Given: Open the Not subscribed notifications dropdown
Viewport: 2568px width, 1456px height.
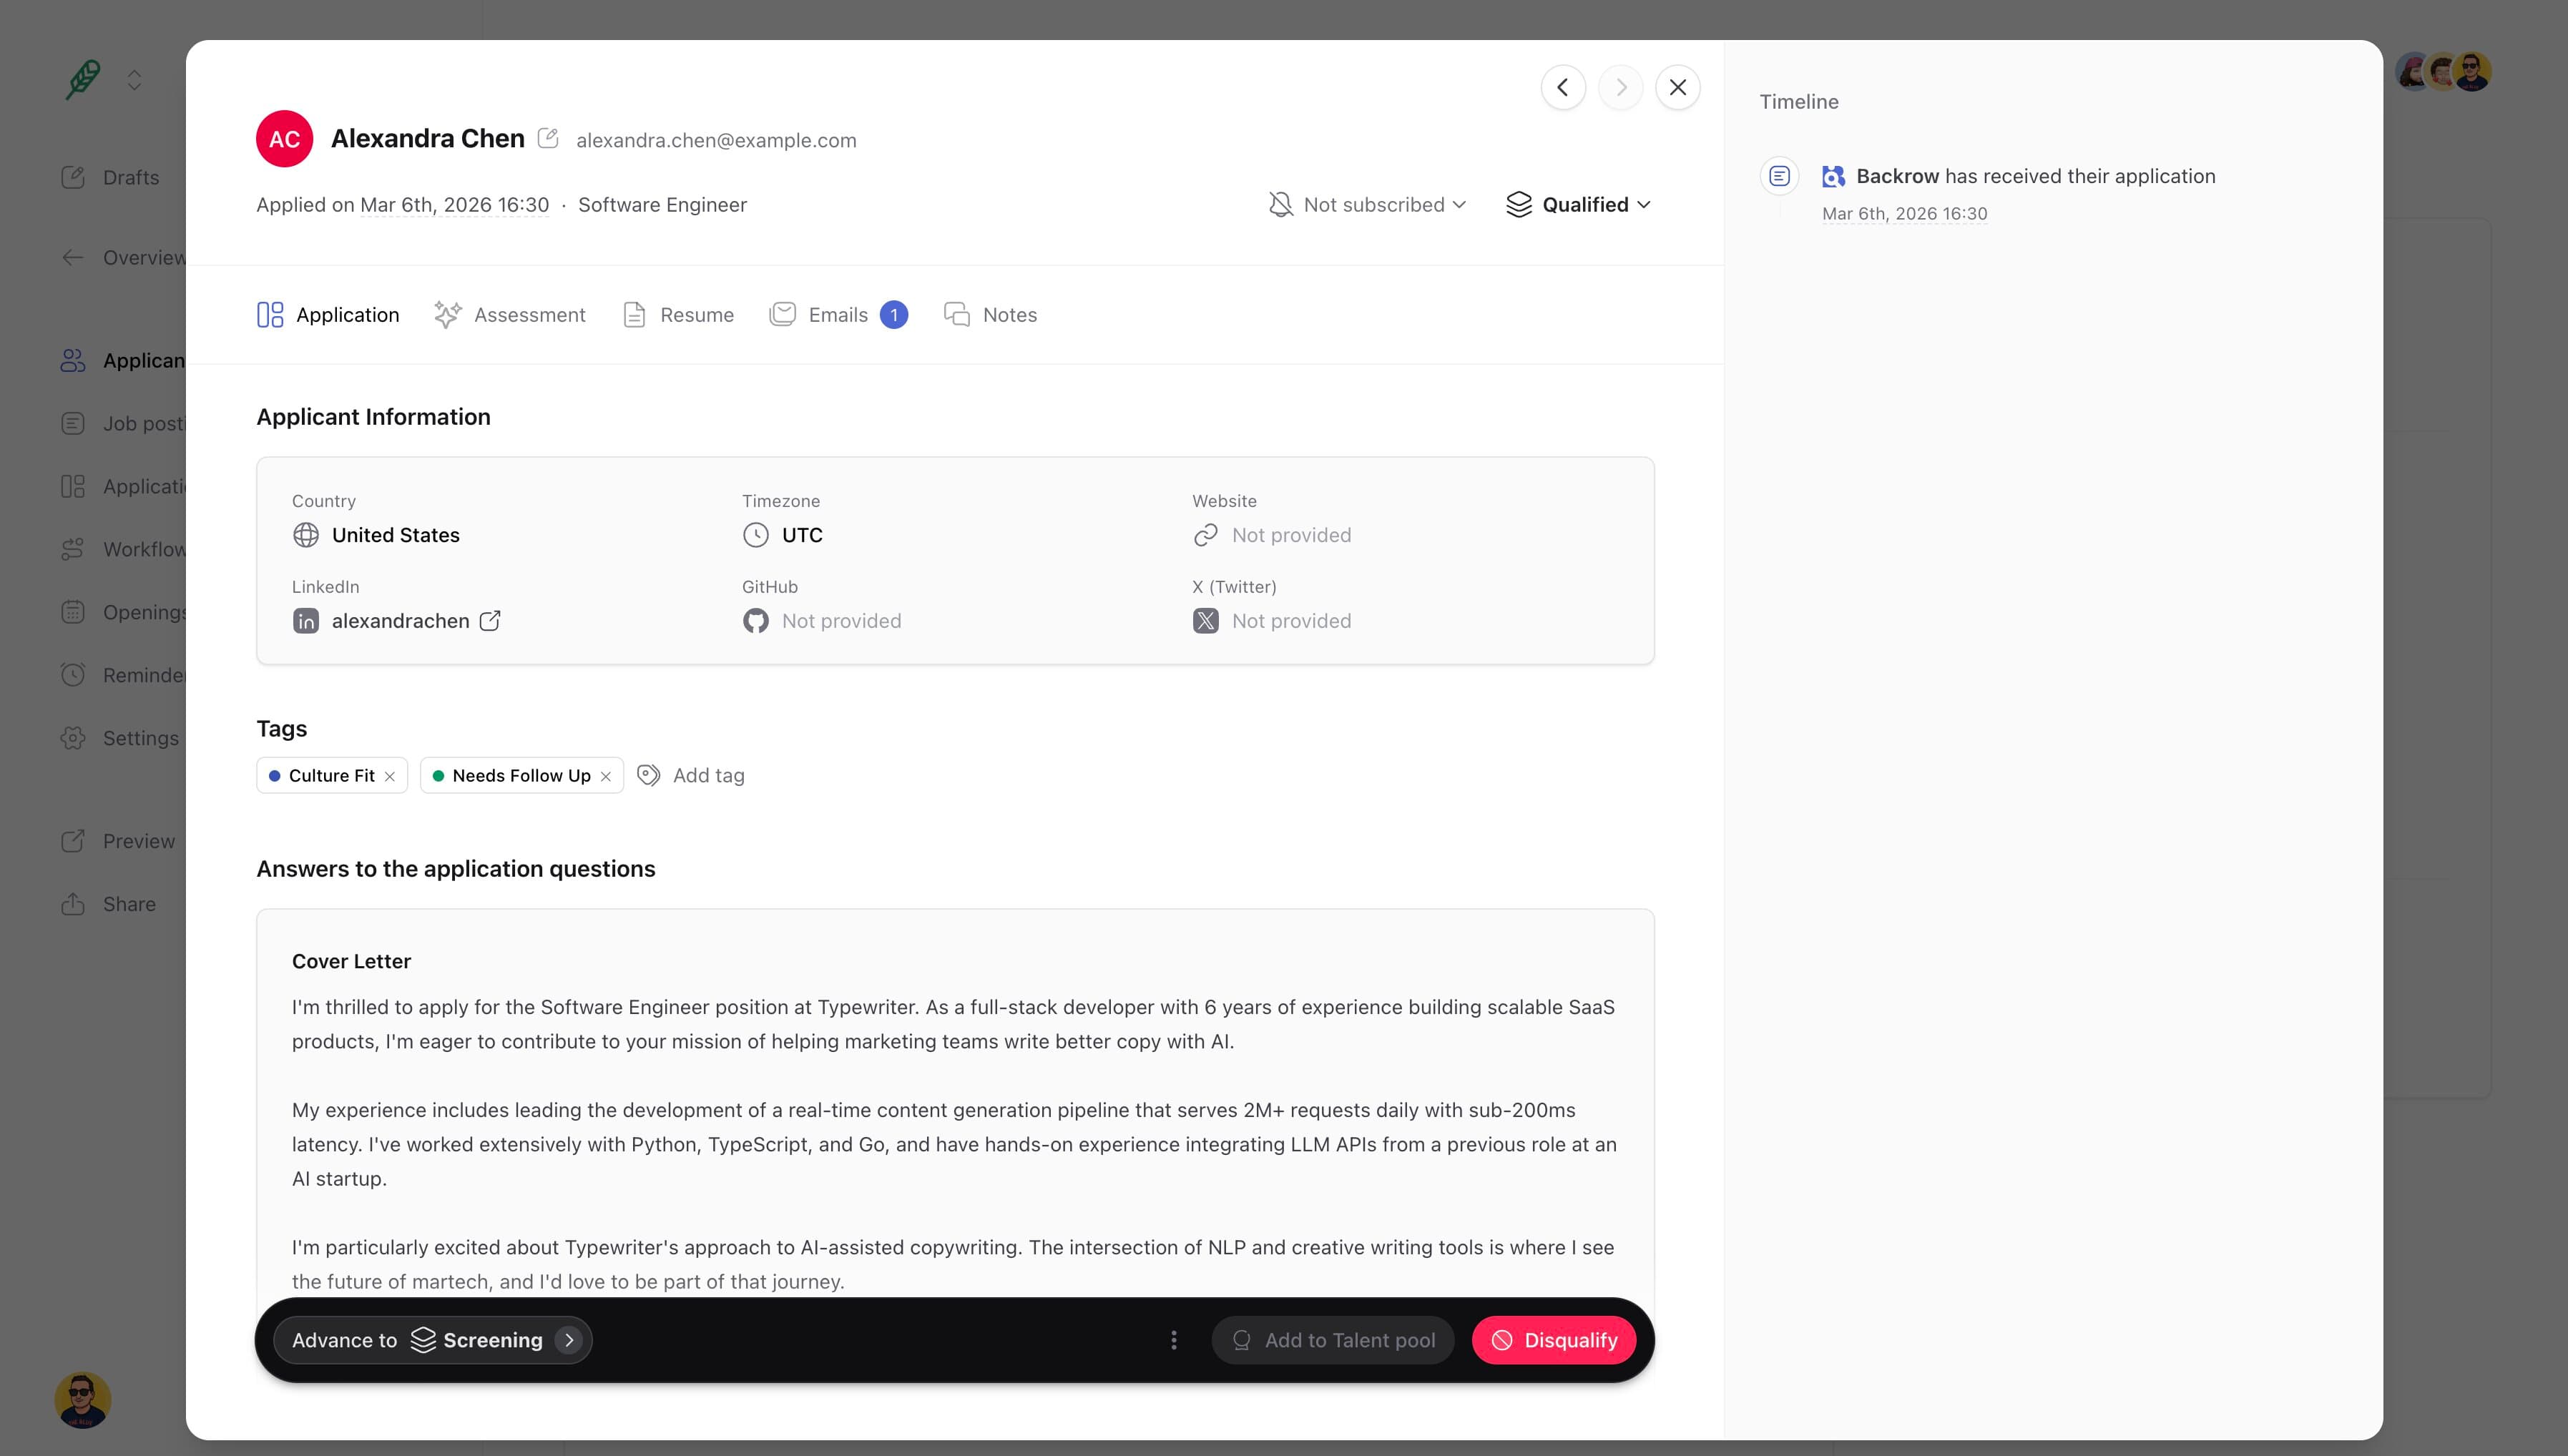Looking at the screenshot, I should (1367, 204).
